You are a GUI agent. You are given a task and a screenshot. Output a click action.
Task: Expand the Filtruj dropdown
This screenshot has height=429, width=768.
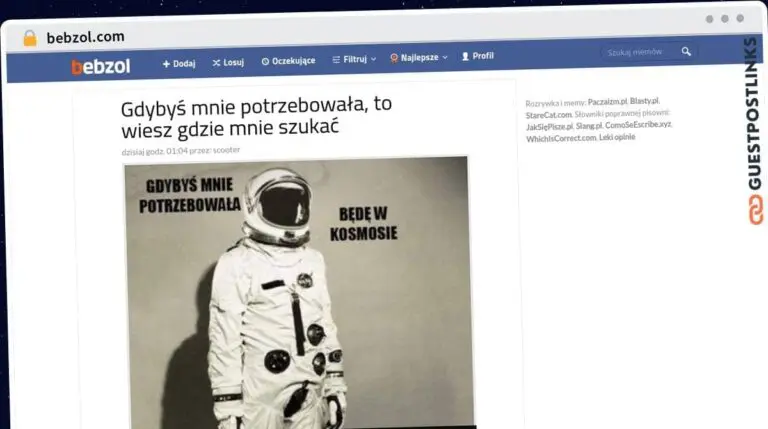pos(354,59)
